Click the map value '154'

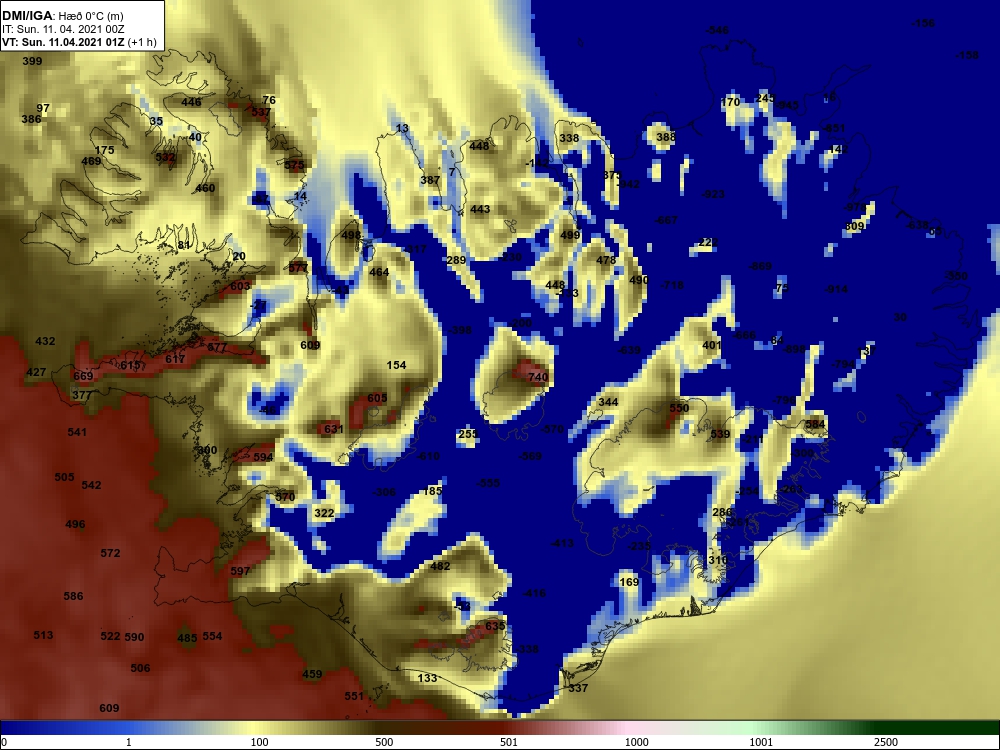click(x=396, y=365)
